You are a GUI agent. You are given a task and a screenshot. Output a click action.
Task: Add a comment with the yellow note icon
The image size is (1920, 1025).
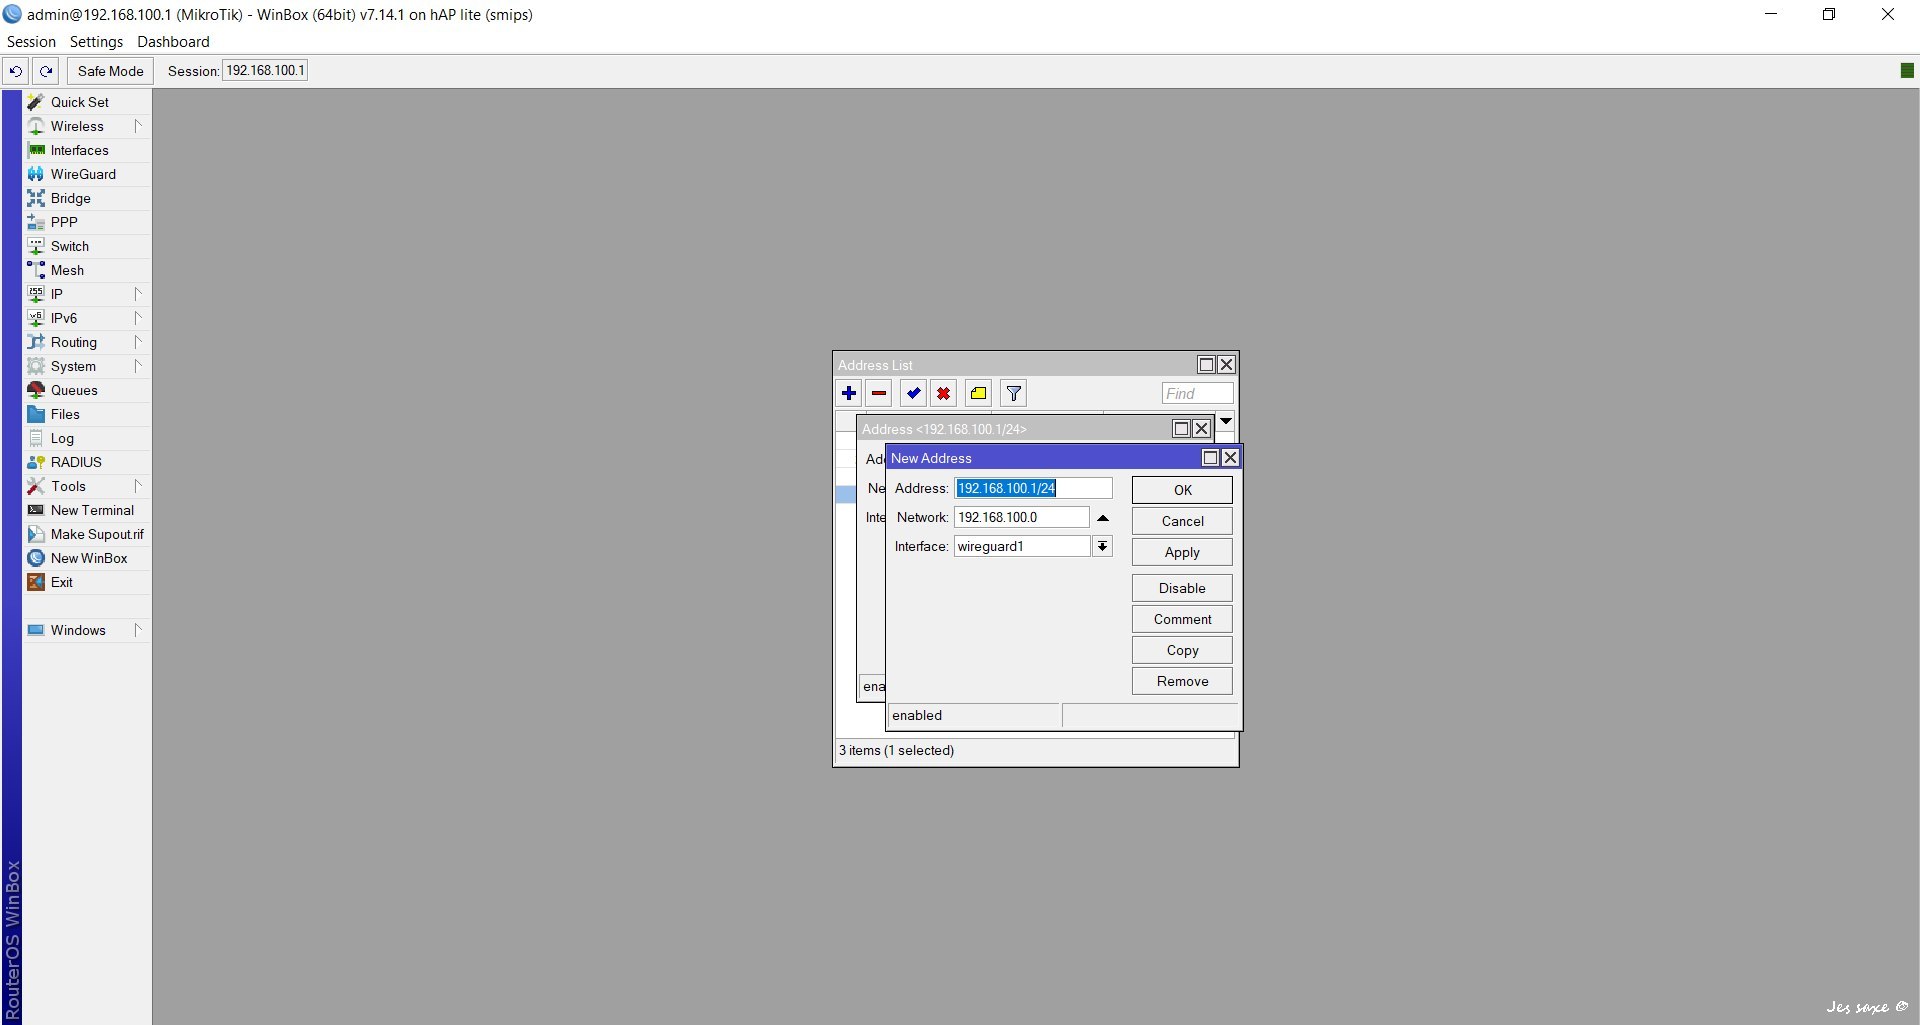pos(978,393)
